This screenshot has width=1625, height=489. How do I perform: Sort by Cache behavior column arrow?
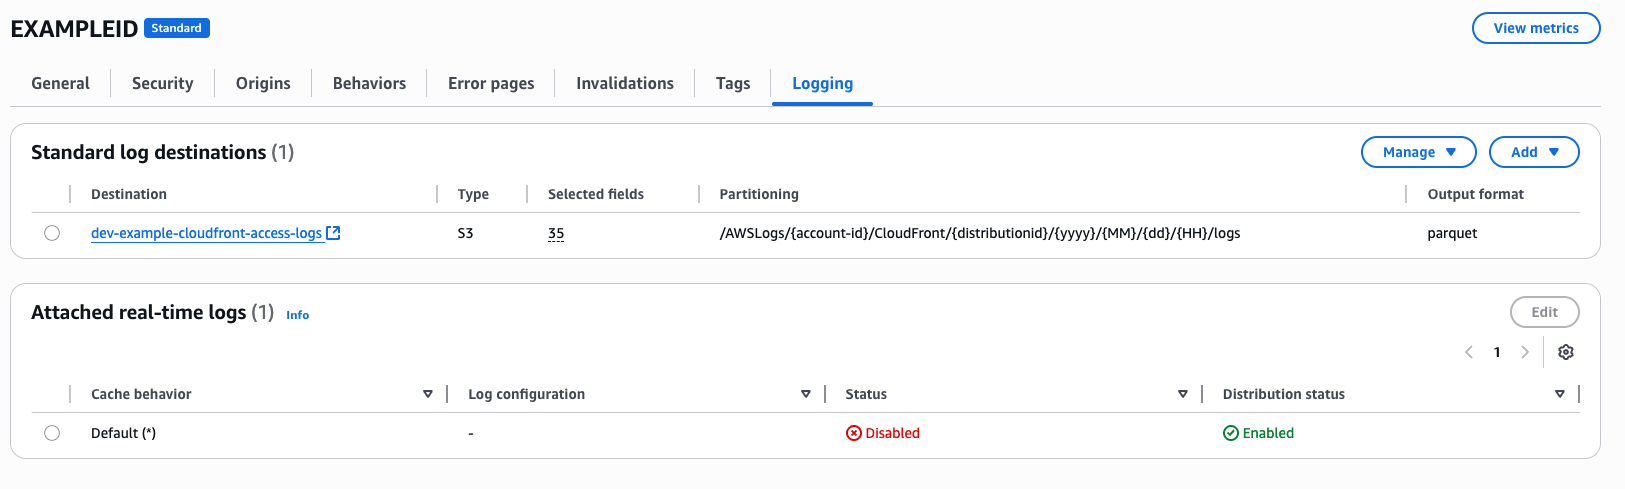pos(428,394)
